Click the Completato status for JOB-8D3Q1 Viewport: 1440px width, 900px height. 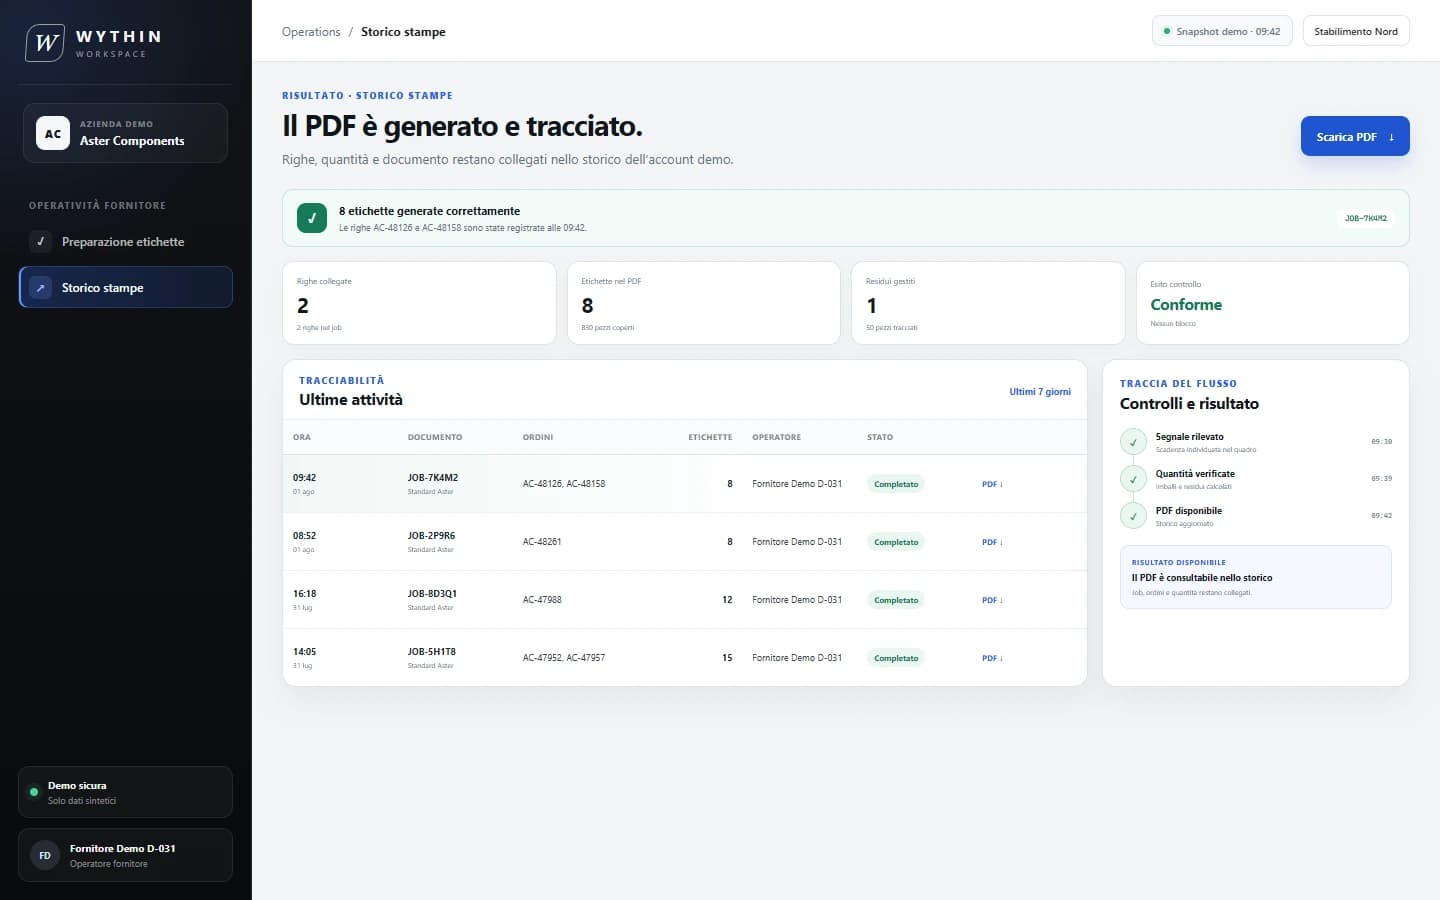[896, 600]
